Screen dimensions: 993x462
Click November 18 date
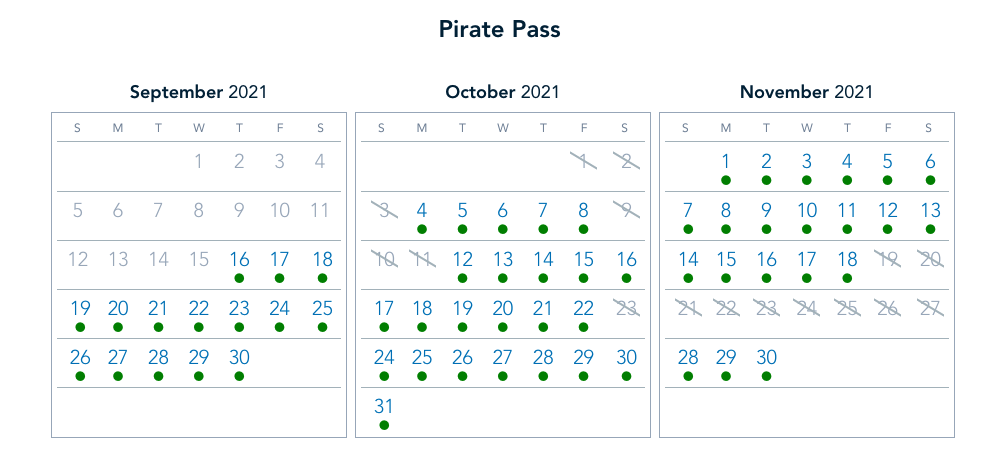pos(847,259)
